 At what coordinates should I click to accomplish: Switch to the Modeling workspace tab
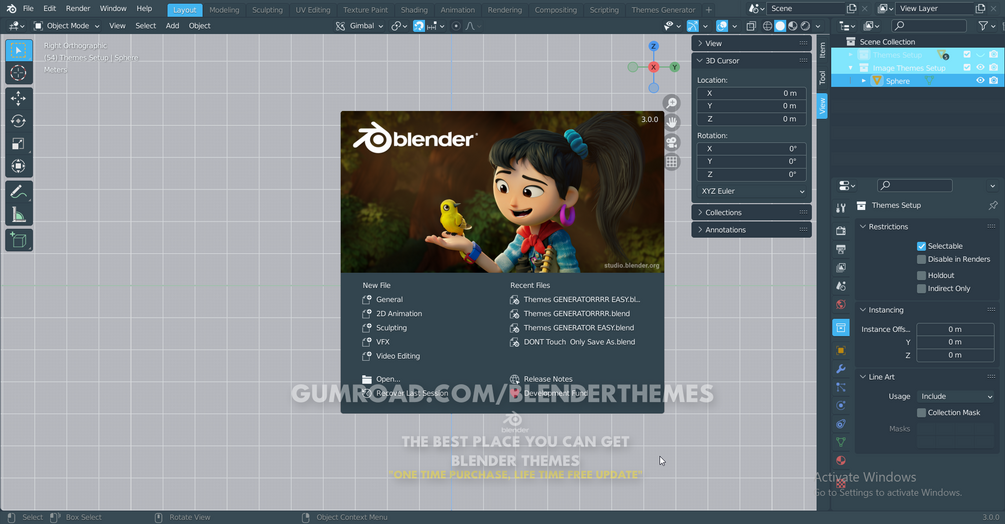coord(224,10)
